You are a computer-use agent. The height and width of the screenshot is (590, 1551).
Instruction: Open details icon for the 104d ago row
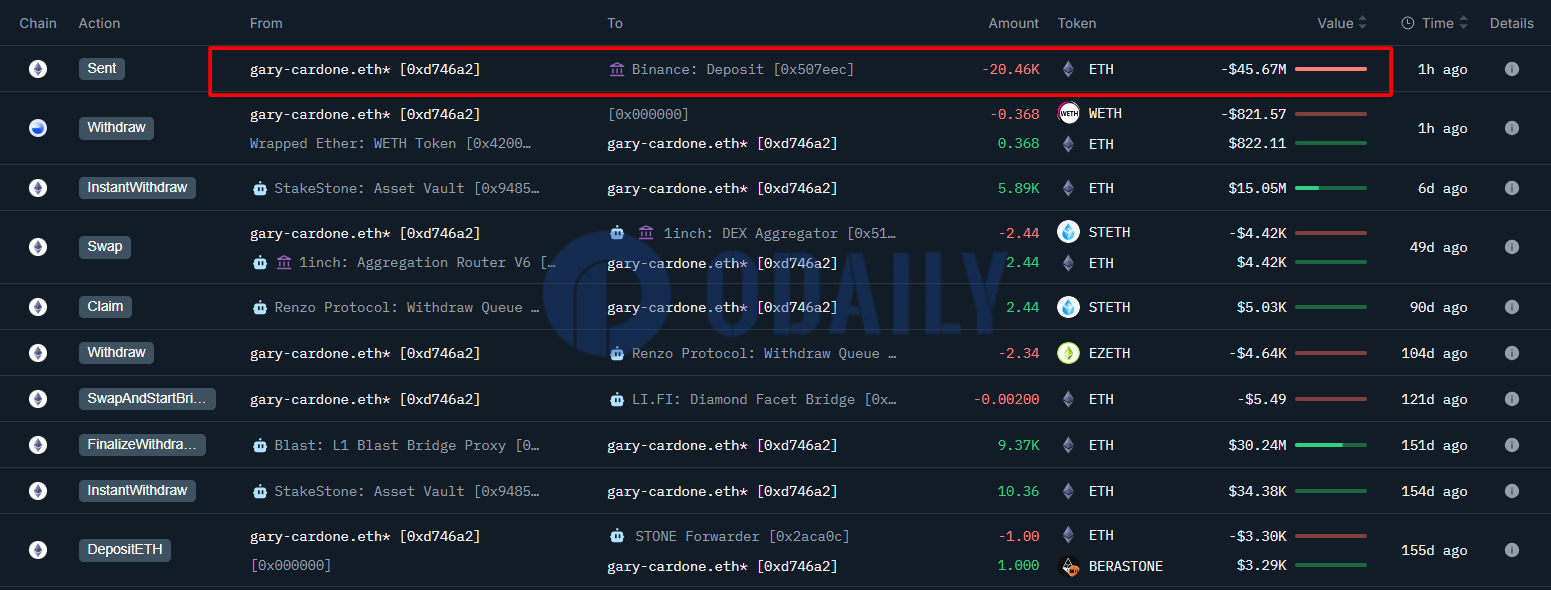1511,353
